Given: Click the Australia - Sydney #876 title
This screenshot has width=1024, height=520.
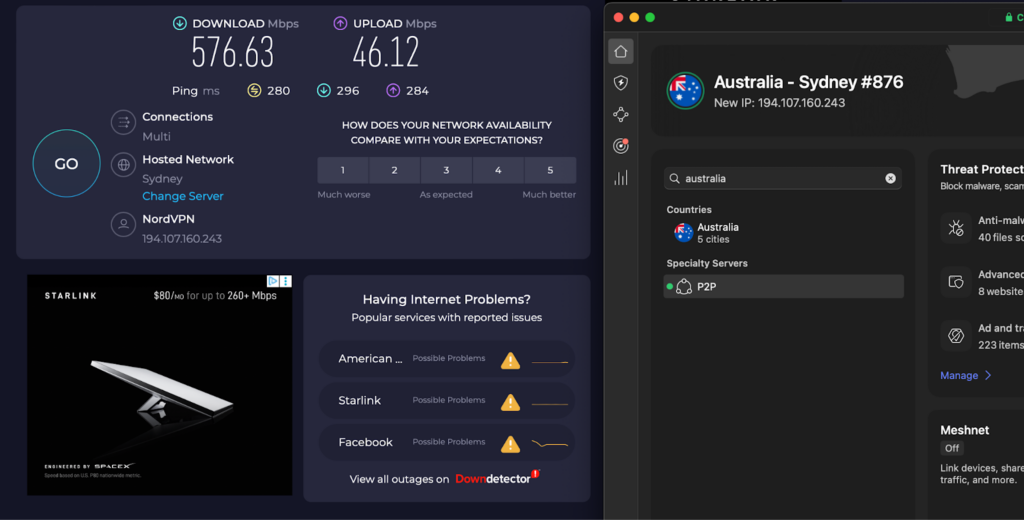Looking at the screenshot, I should (x=808, y=82).
